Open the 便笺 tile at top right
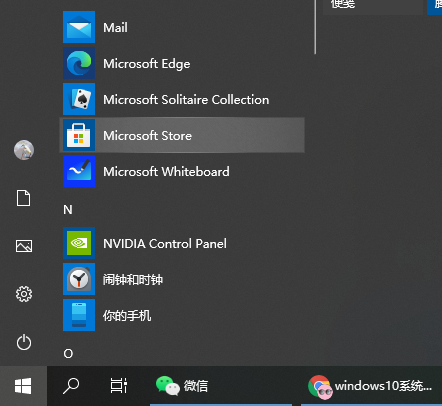442x406 pixels. pyautogui.click(x=373, y=7)
